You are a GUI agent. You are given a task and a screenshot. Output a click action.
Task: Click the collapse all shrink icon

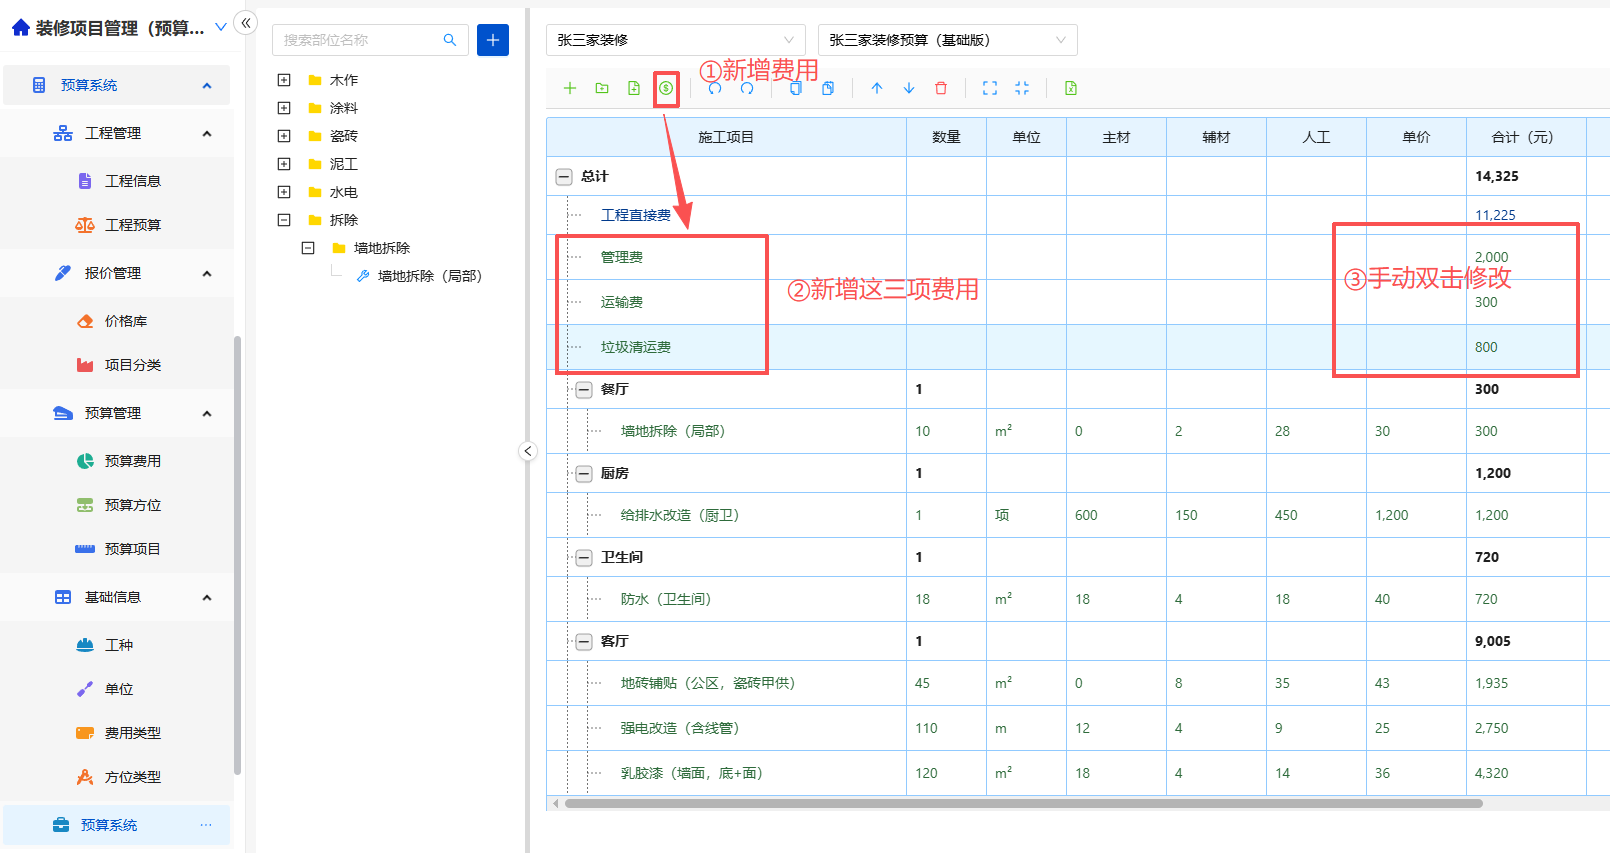(1022, 88)
